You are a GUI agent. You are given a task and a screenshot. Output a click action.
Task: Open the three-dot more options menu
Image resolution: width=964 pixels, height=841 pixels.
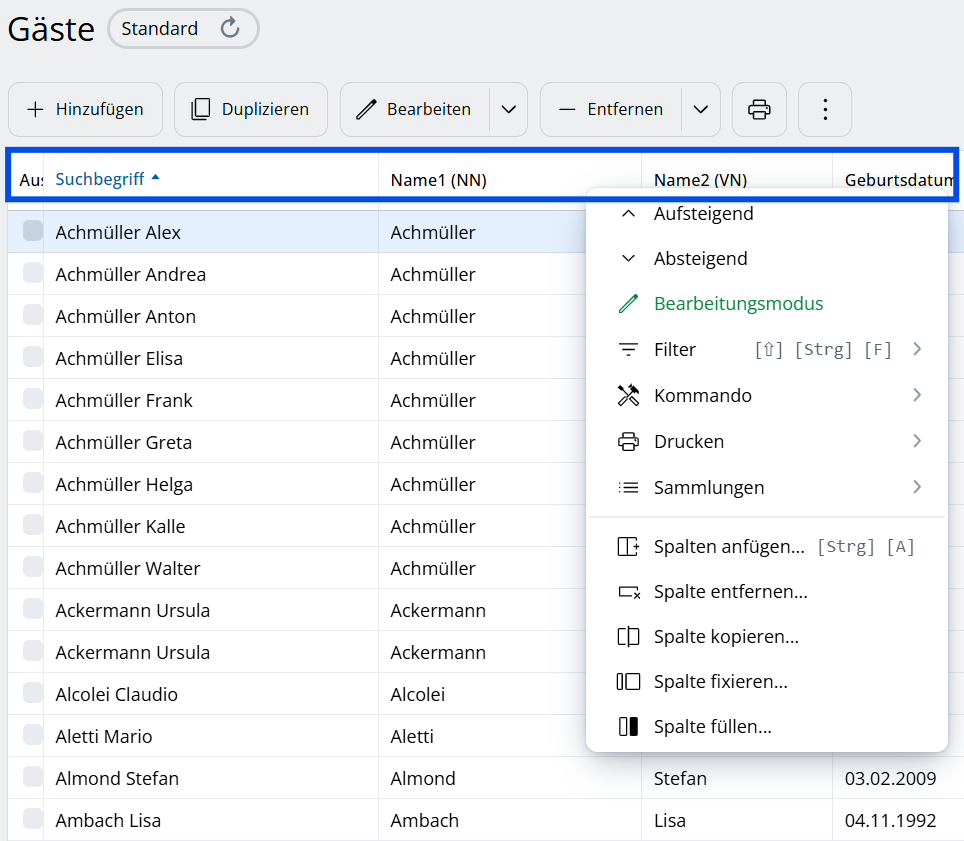click(825, 109)
